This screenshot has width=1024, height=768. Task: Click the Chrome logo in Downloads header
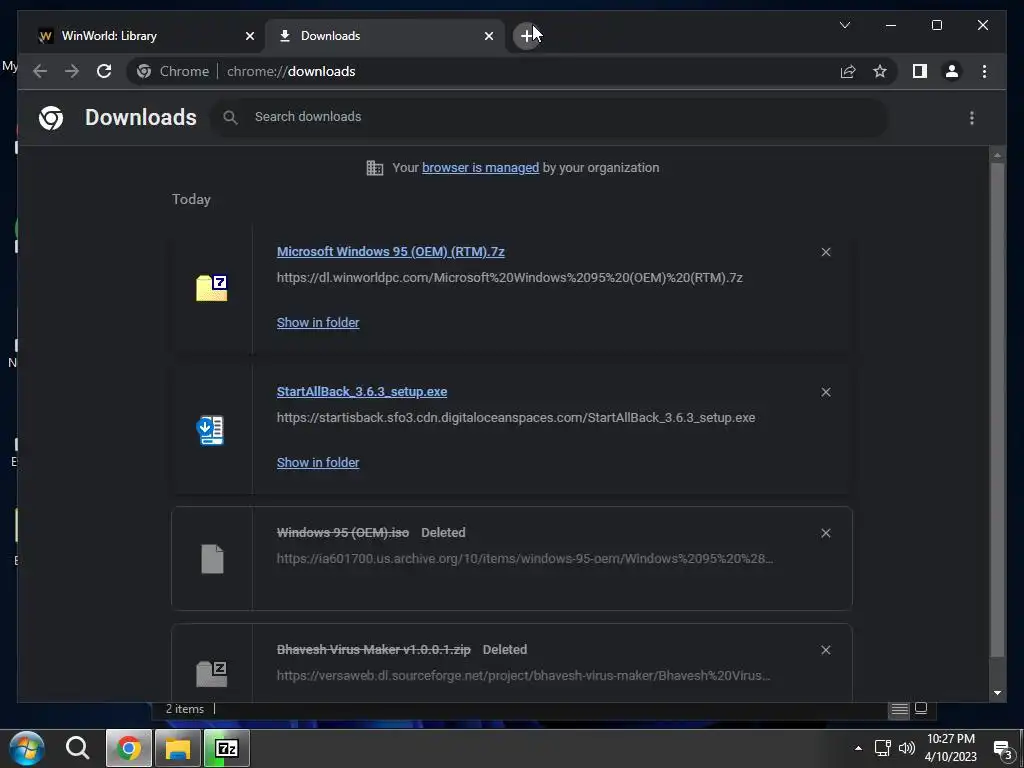(x=51, y=118)
